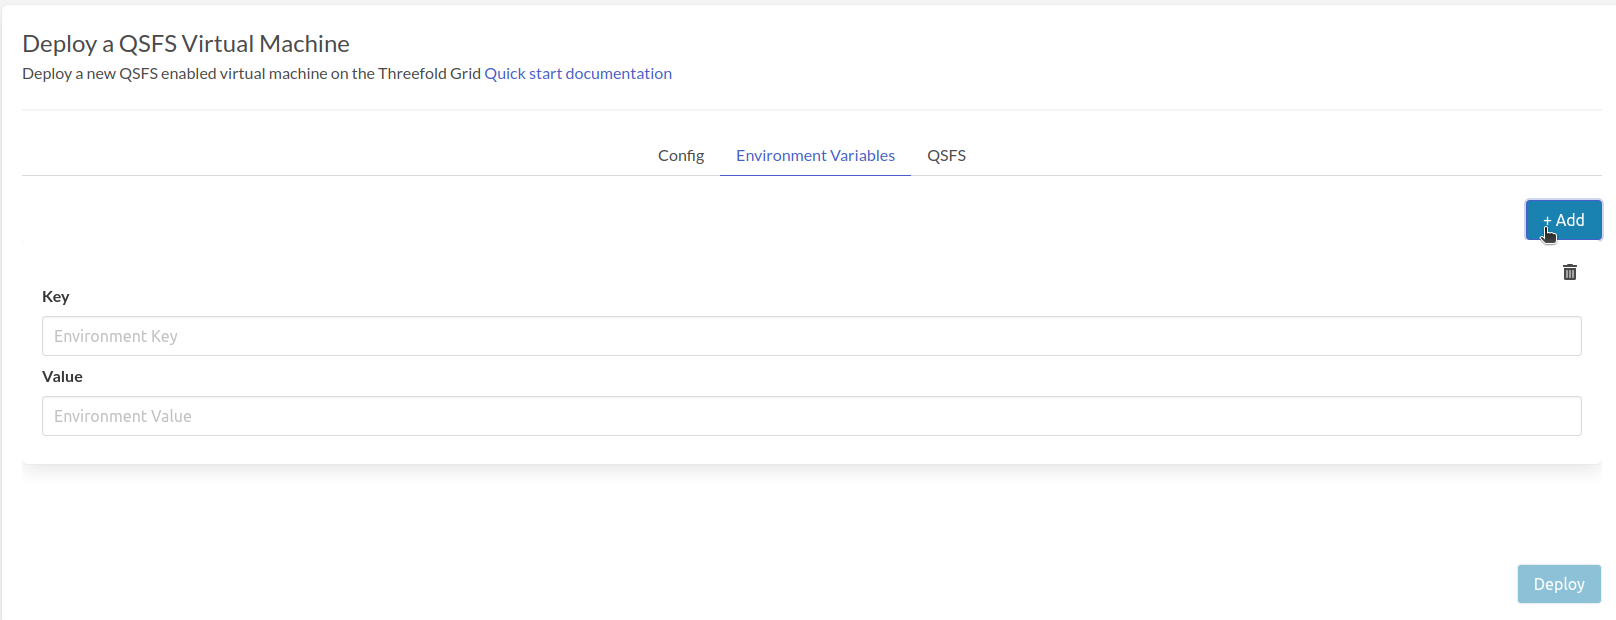
Task: Delete the environment variable with trash icon
Action: (x=1569, y=272)
